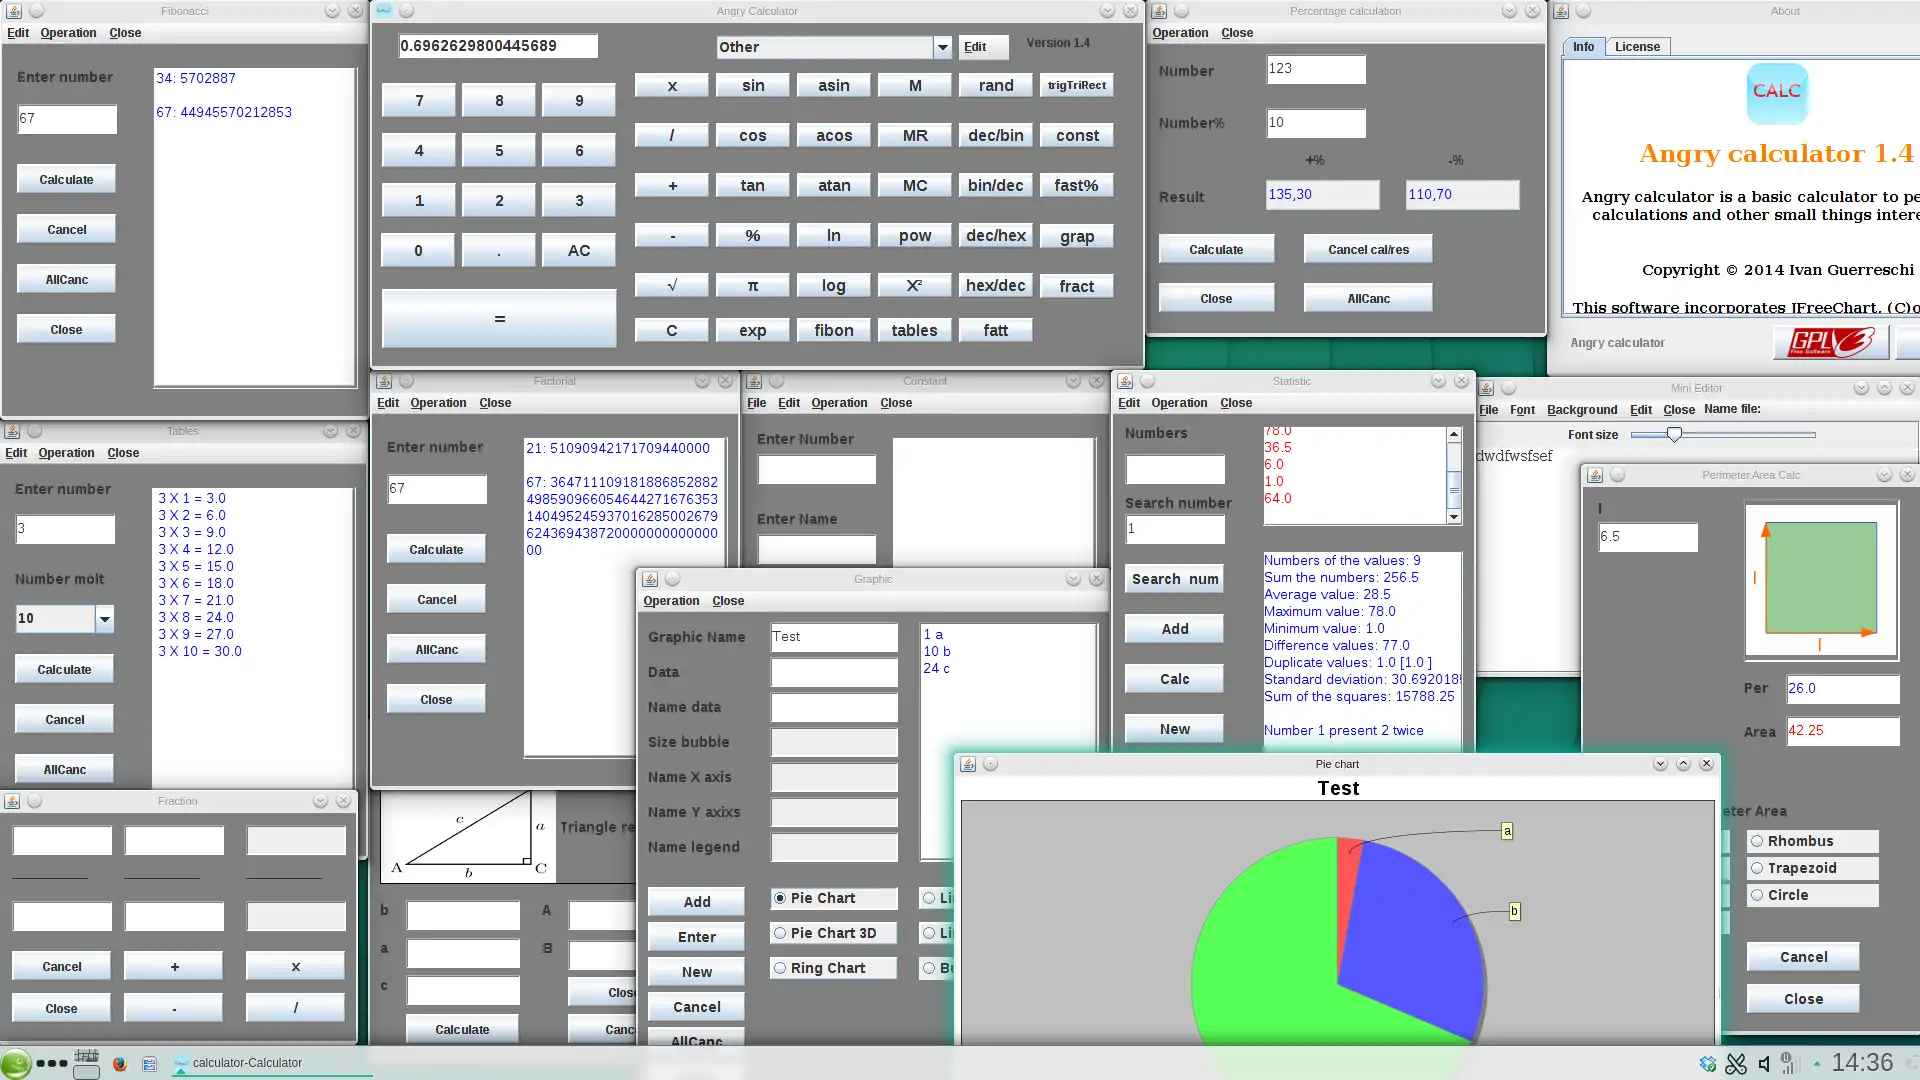This screenshot has height=1080, width=1920.
Task: Expand the hidden system tray icons arrow
Action: pos(1816,1063)
